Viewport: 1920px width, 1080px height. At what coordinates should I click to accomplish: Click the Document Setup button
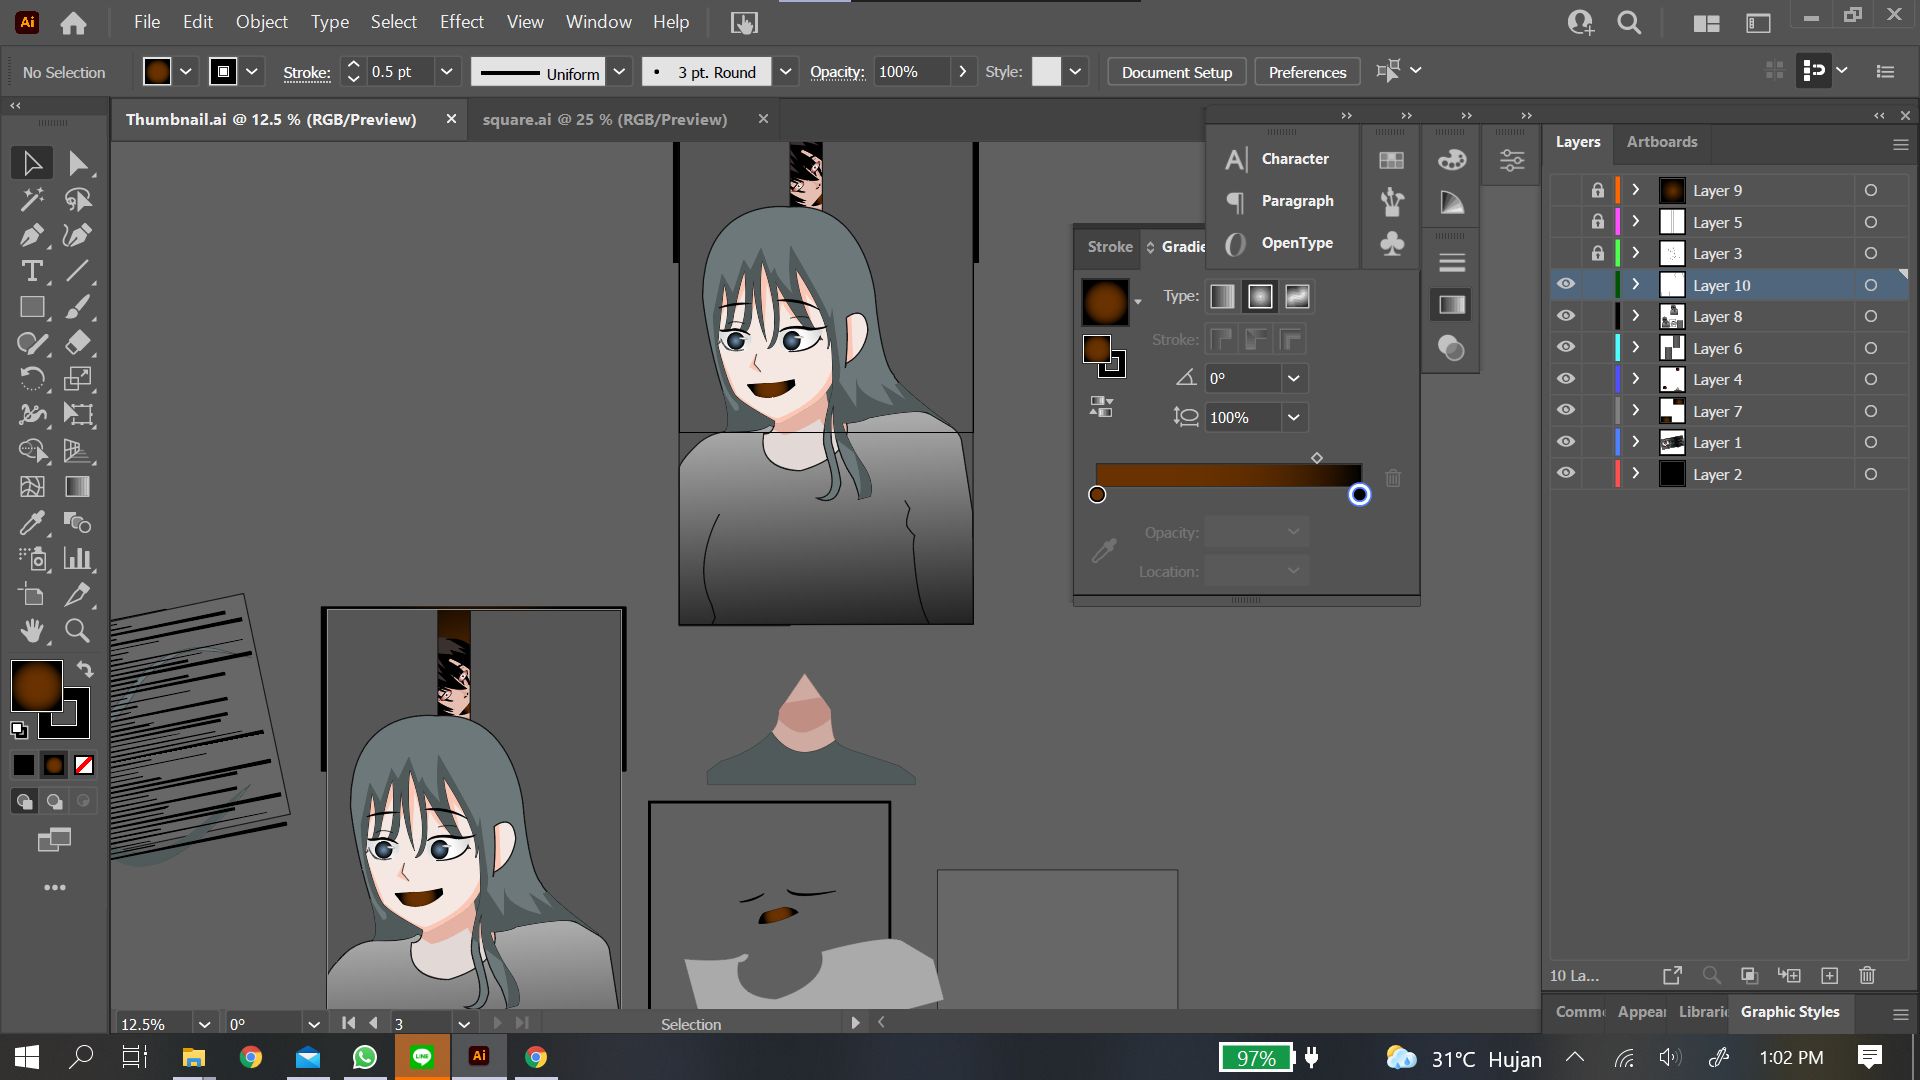click(x=1176, y=72)
